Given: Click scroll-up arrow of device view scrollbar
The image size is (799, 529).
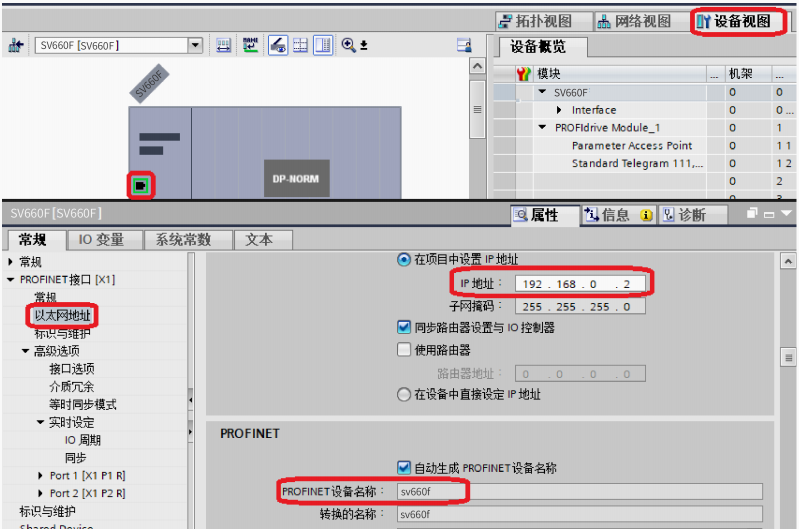Looking at the screenshot, I should click(477, 66).
